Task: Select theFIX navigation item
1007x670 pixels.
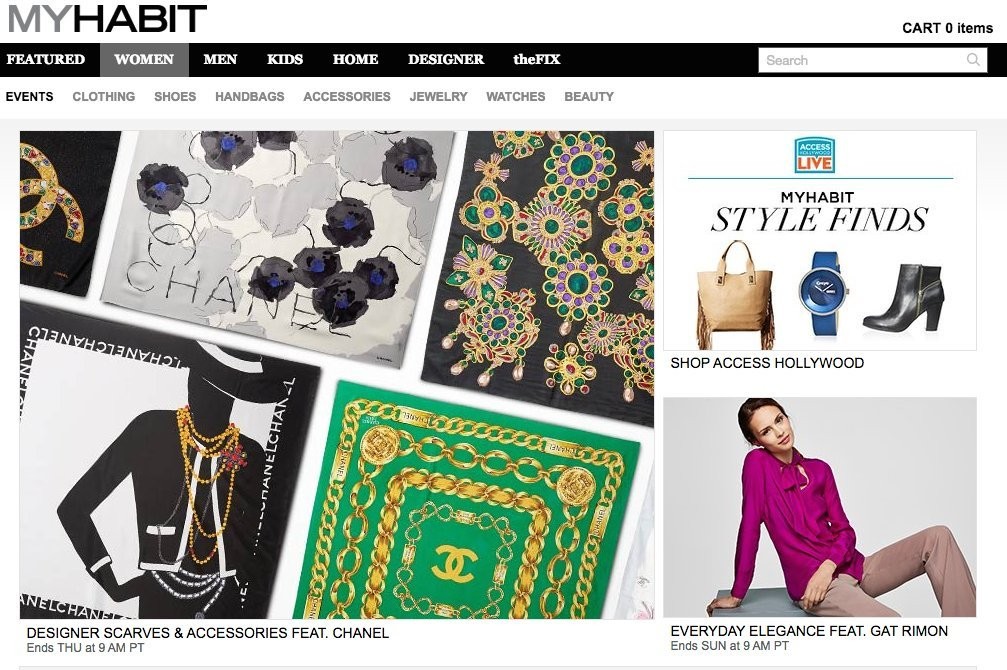Action: click(x=536, y=60)
